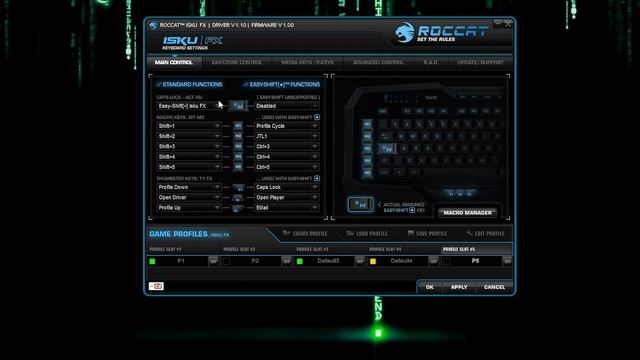Screen dimensions: 640x360
Task: Click the T1 thumbster key icon beside Profile Down
Action: click(238, 187)
